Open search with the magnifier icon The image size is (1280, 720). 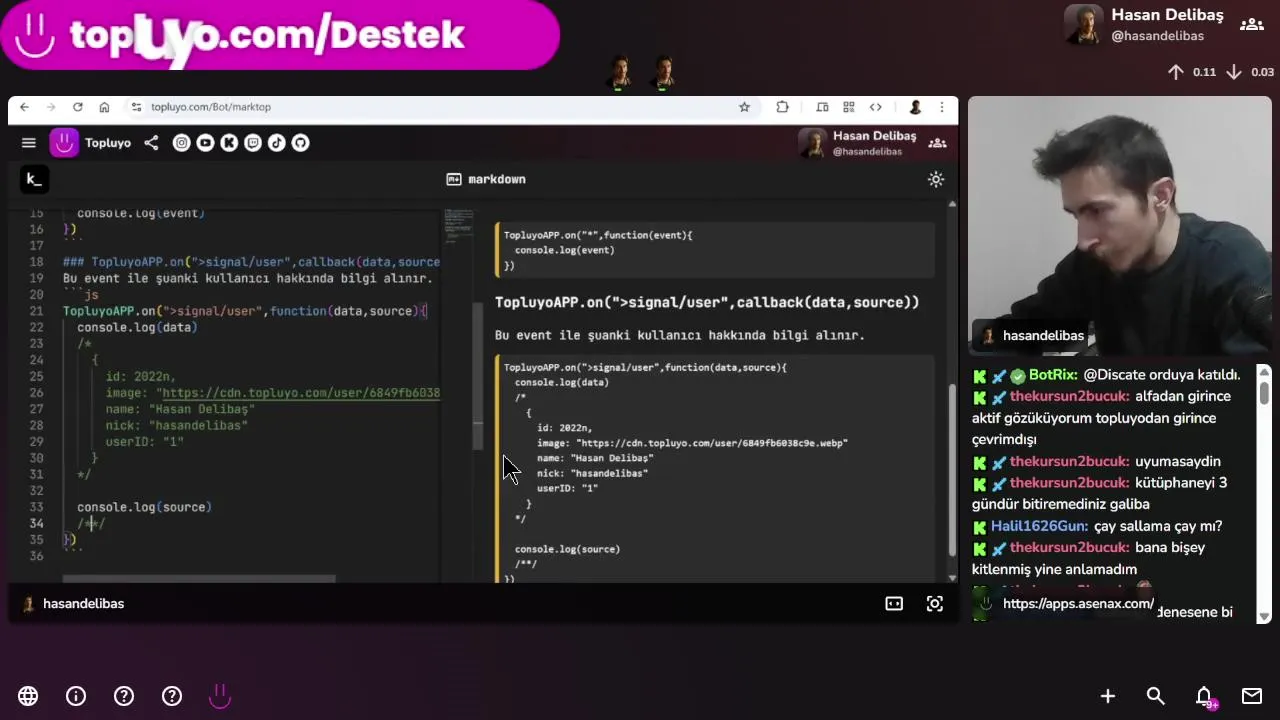pyautogui.click(x=1156, y=696)
